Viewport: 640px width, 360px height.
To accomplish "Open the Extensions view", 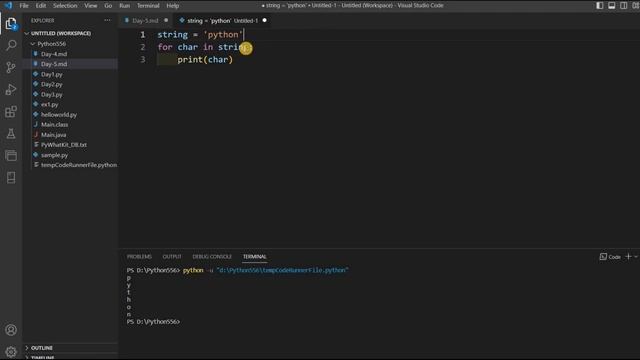I will (x=11, y=112).
